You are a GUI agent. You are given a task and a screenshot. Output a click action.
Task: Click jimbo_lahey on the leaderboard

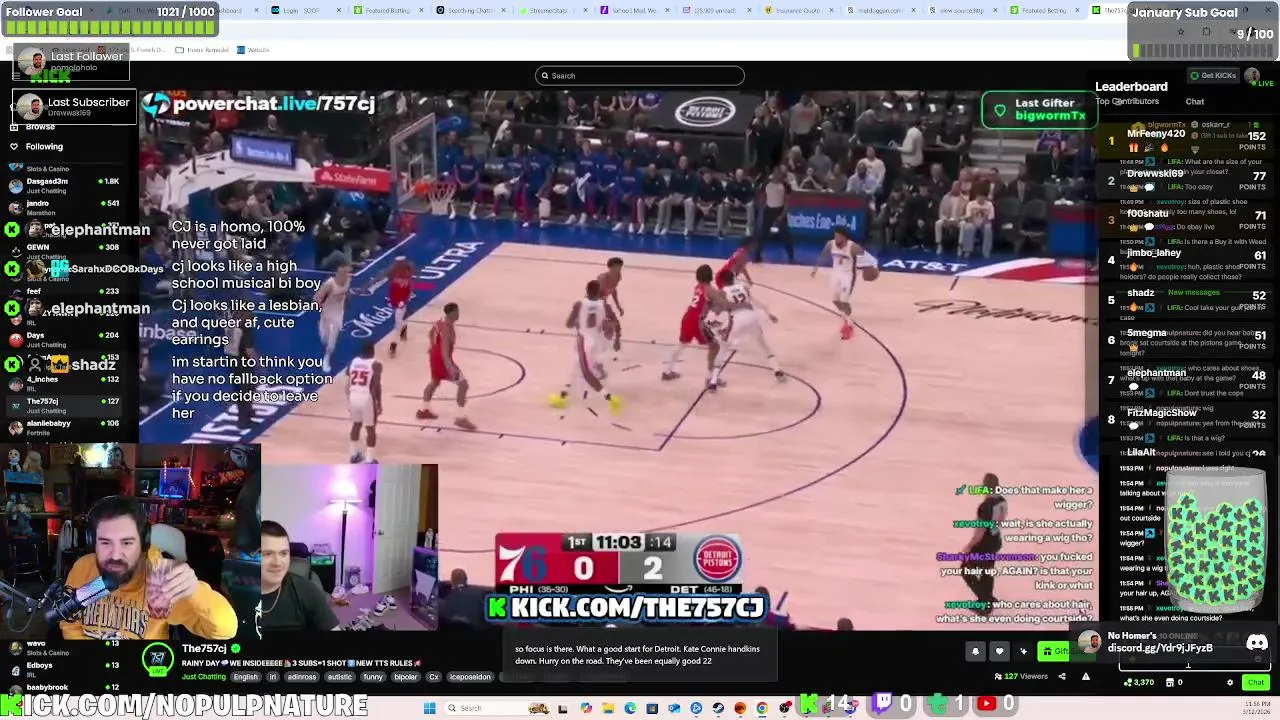click(1154, 253)
